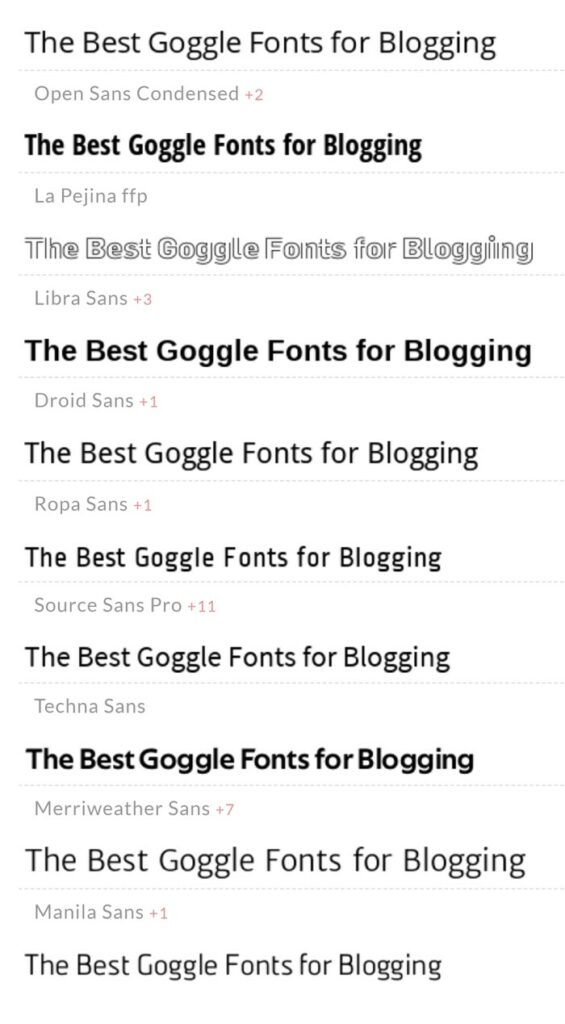
Task: Select the Merriweather Sans font label
Action: [x=122, y=808]
